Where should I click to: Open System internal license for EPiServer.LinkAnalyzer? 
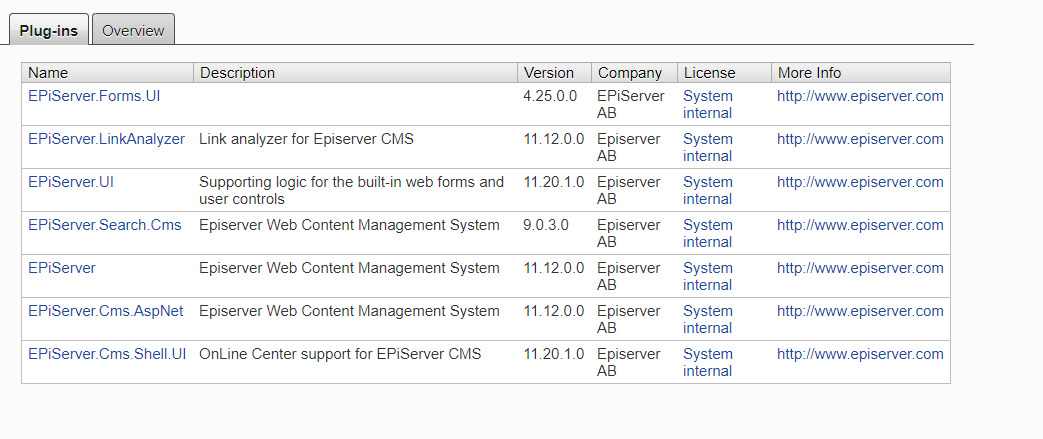click(708, 147)
